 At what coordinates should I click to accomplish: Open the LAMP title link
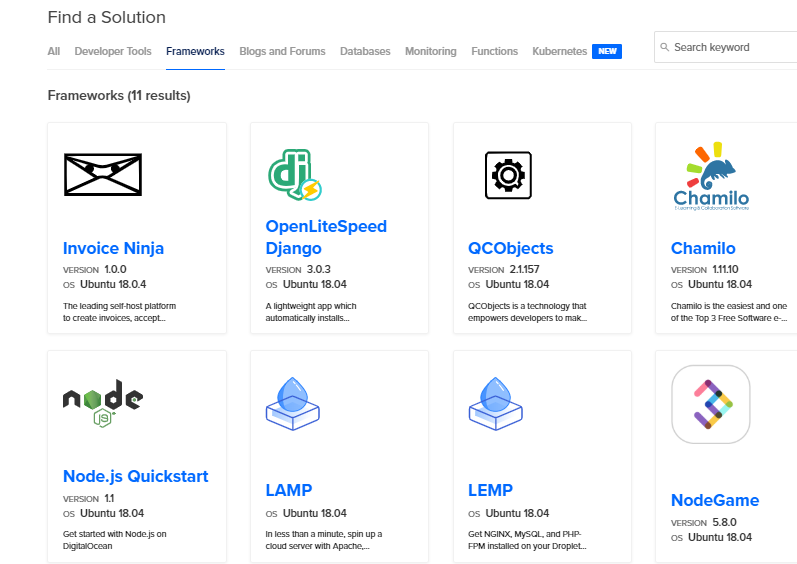pos(289,490)
